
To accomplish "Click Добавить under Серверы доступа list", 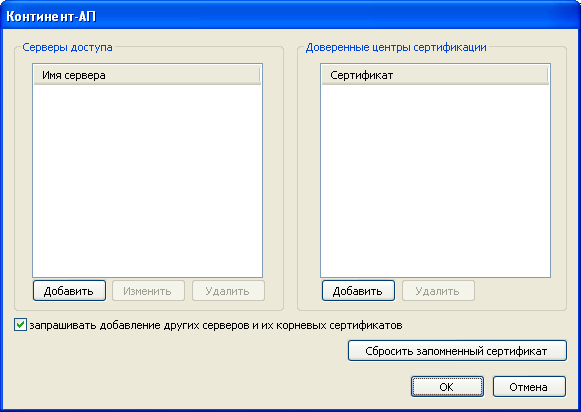I will (69, 291).
